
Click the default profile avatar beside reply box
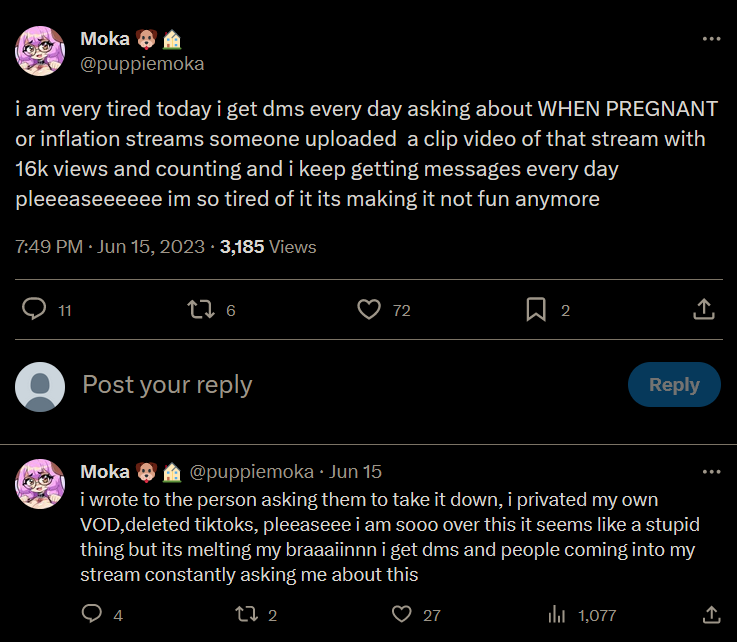[41, 386]
